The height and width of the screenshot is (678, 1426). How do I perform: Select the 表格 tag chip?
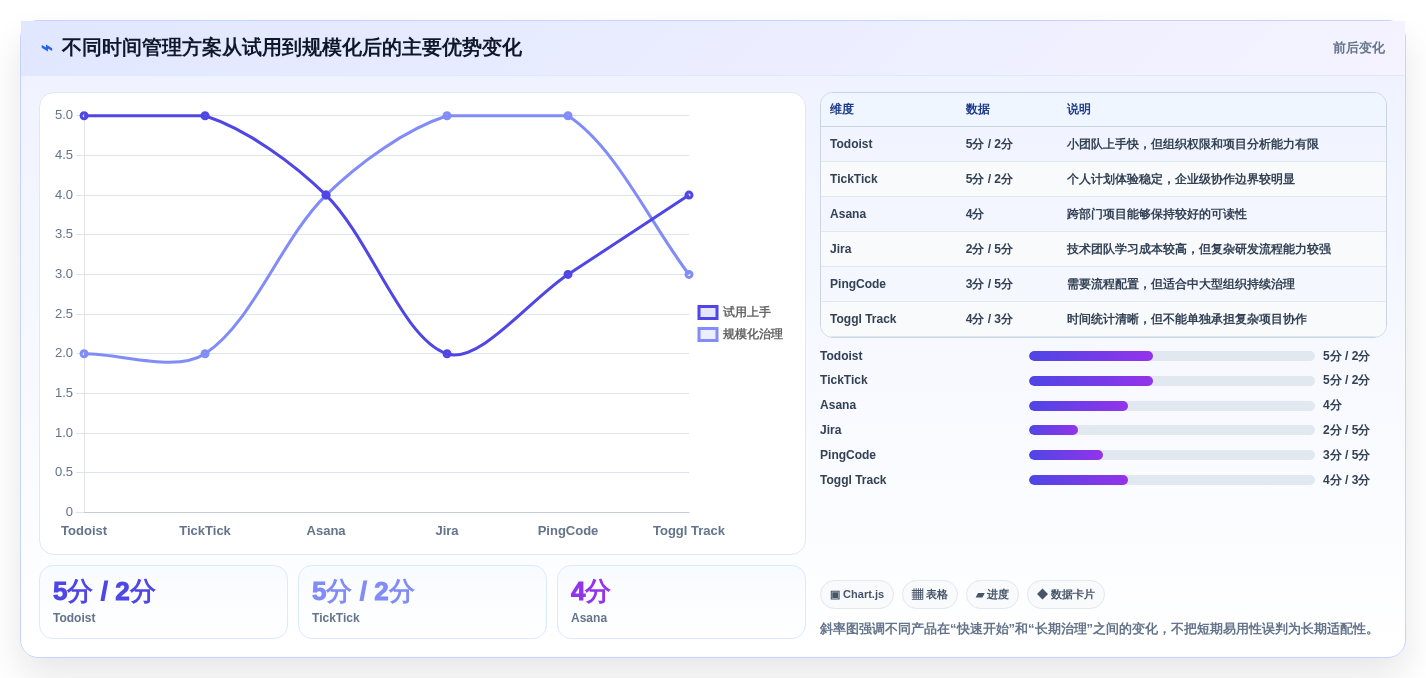pos(930,594)
